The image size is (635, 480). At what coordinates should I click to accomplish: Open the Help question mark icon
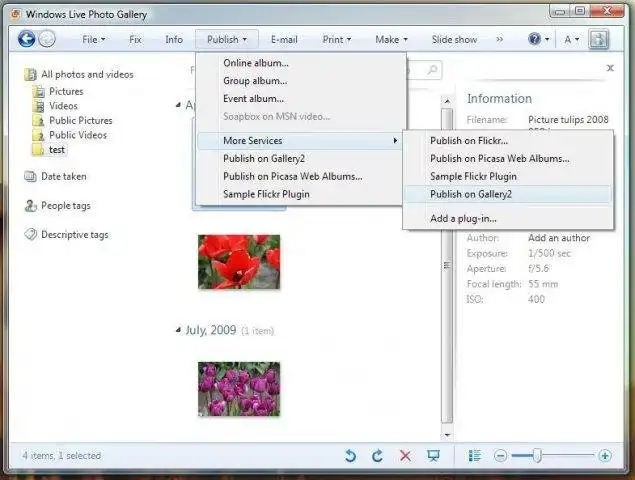(535, 39)
